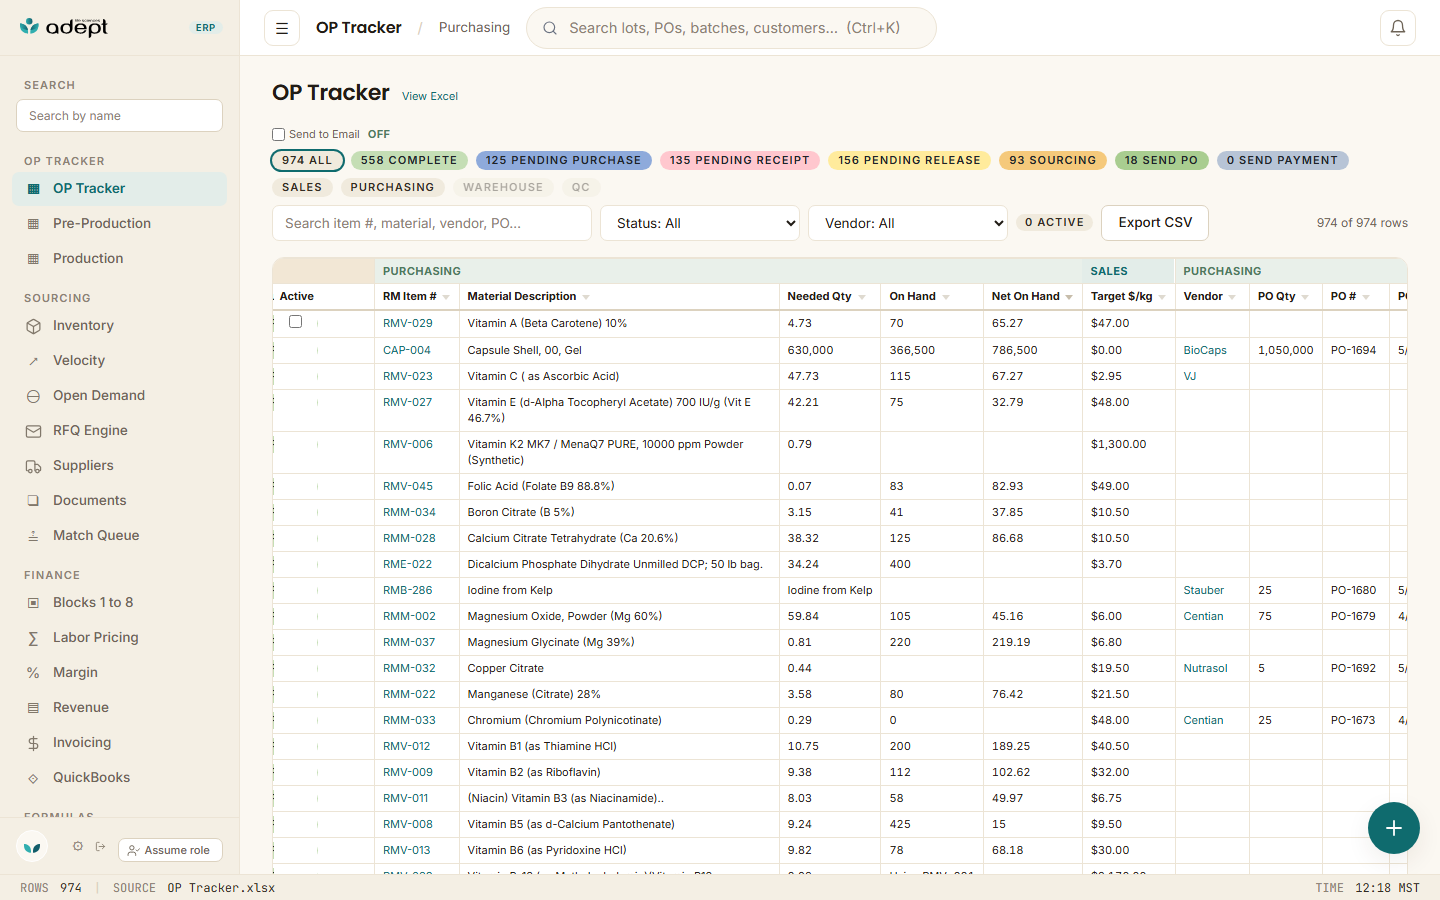This screenshot has height=900, width=1440.
Task: Open the Status: All dropdown
Action: (700, 223)
